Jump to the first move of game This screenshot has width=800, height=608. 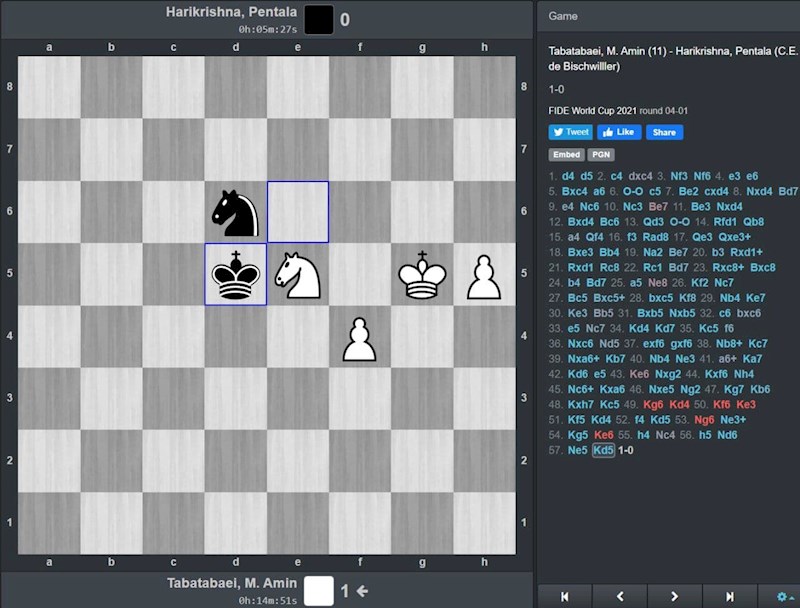(564, 596)
